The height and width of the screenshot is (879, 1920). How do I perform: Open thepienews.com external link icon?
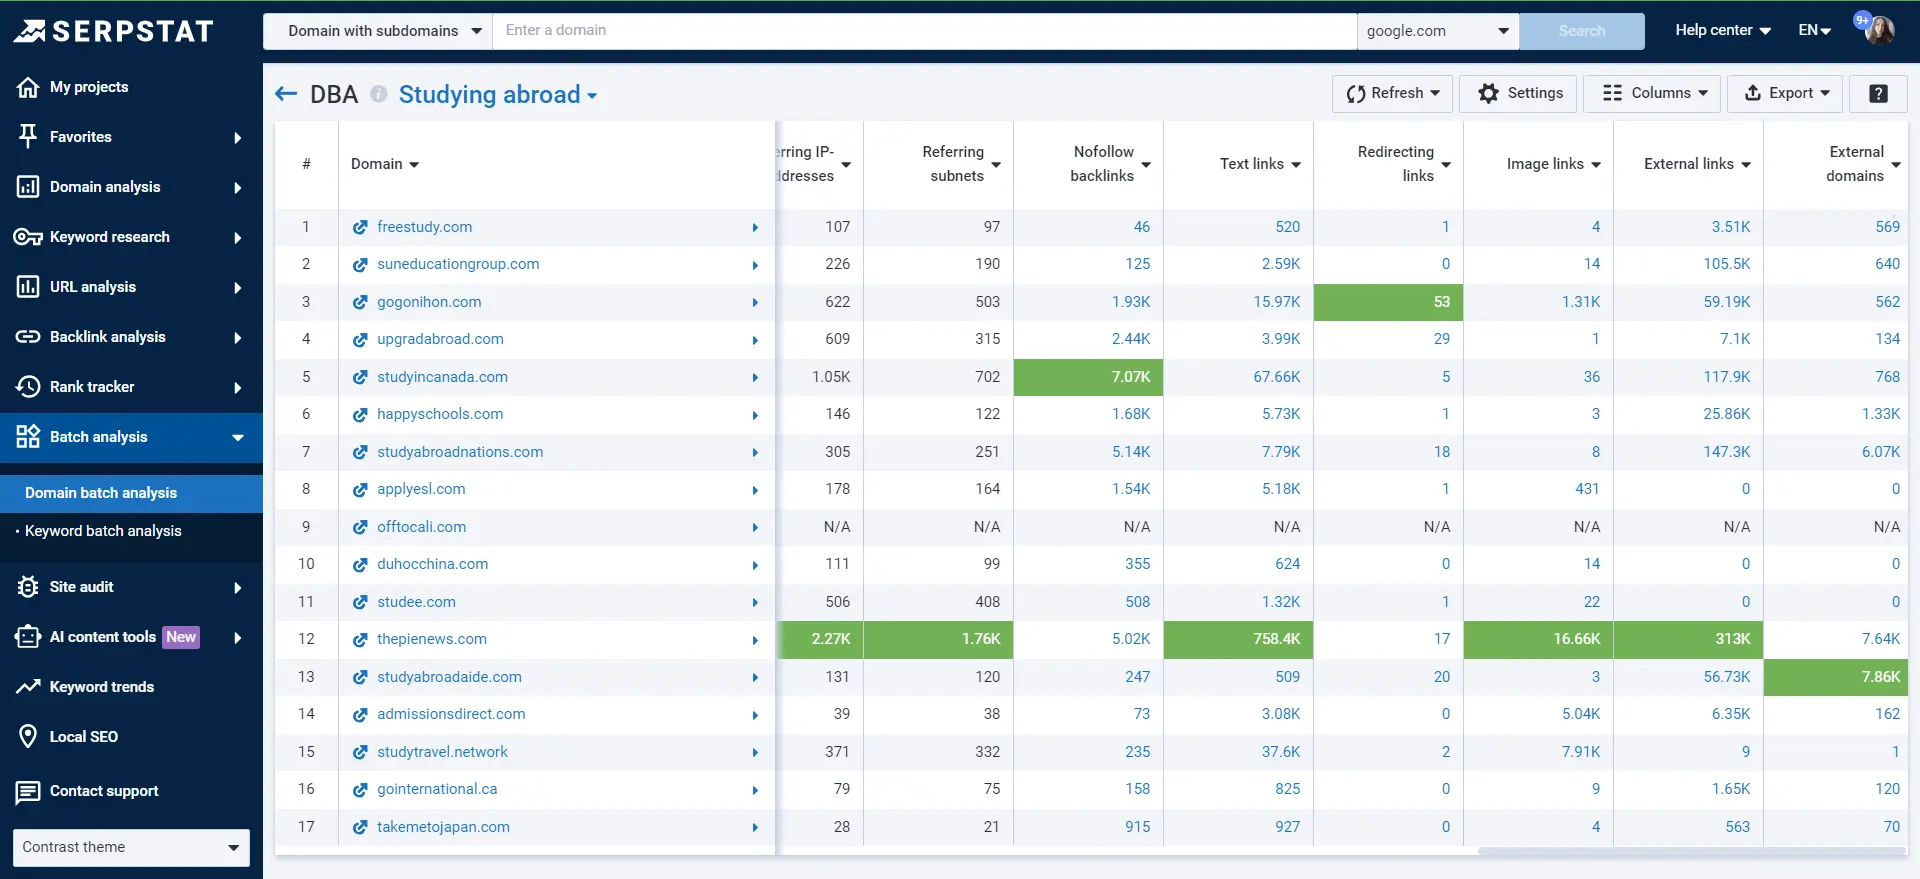pyautogui.click(x=360, y=640)
